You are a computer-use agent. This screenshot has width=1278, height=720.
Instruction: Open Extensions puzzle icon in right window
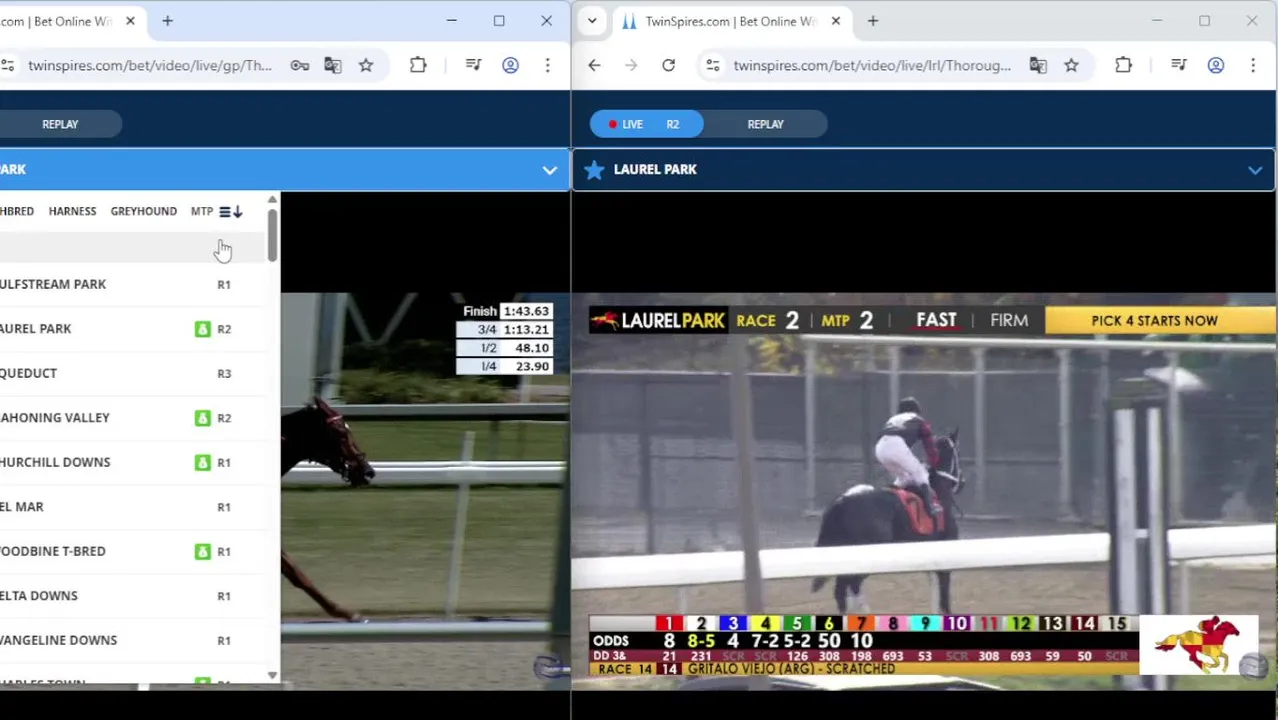[x=1123, y=65]
